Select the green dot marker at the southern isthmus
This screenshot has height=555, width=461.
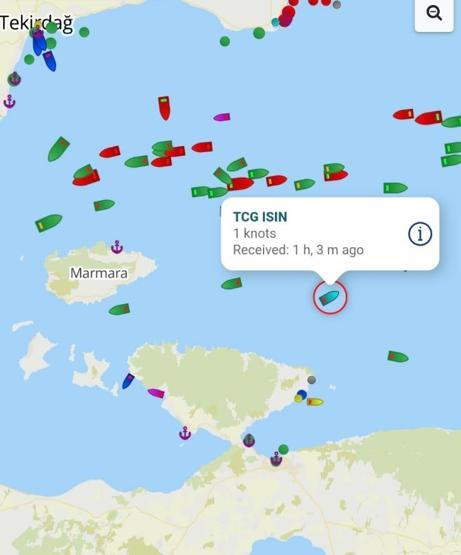(x=283, y=449)
